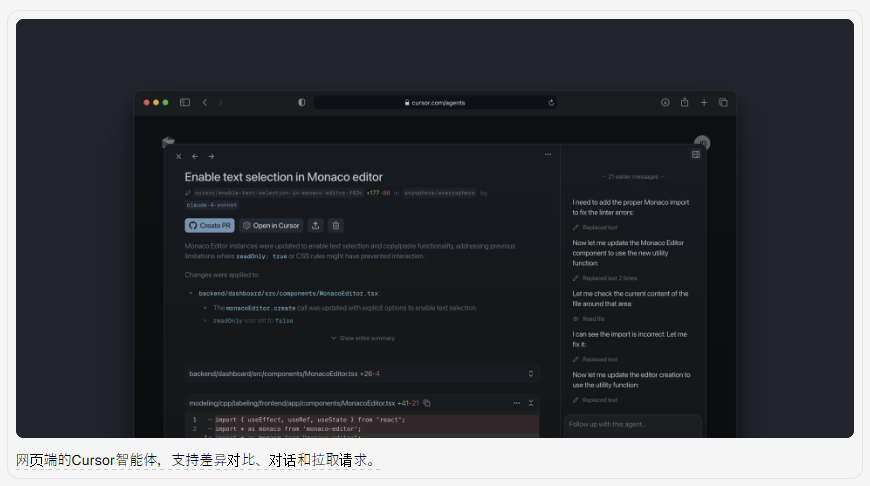Open Safari downloads icon
The height and width of the screenshot is (486, 870).
point(665,102)
